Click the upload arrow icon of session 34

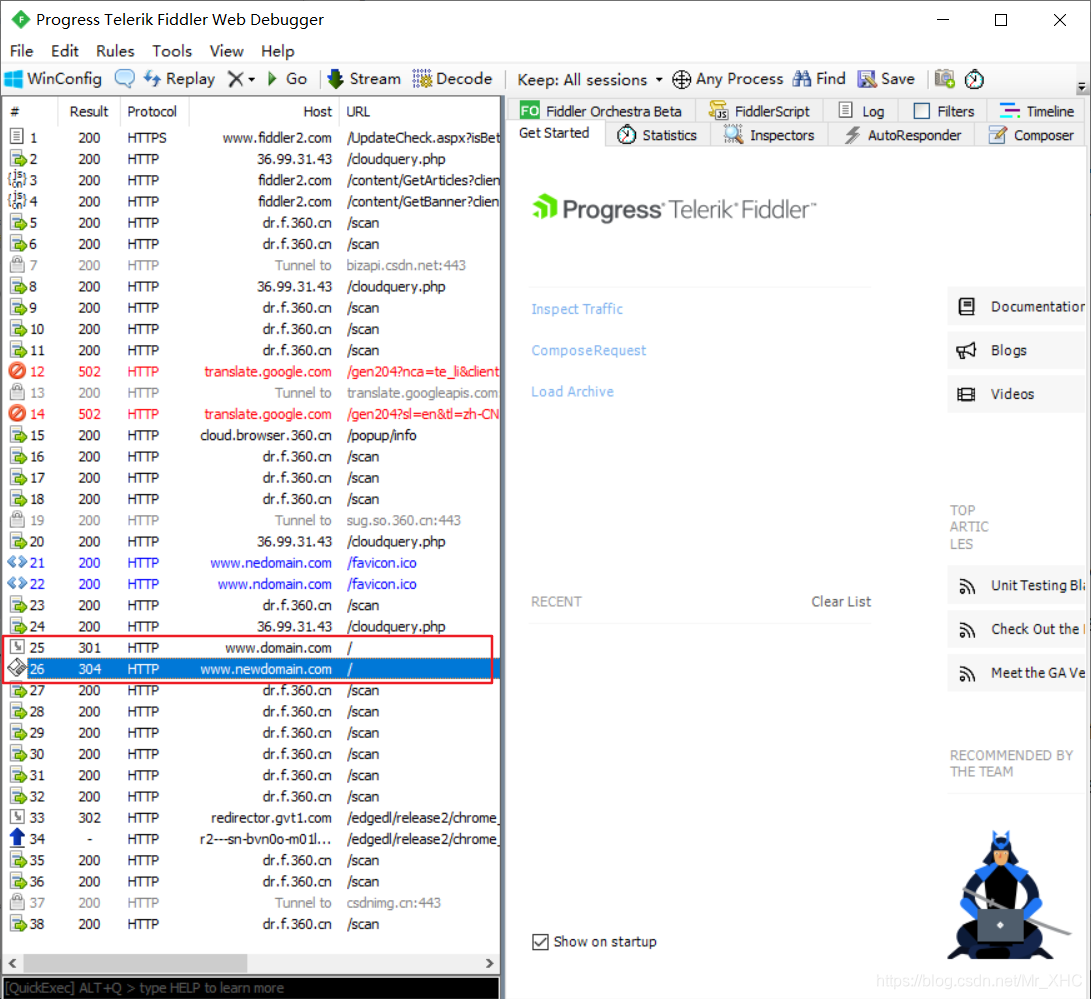17,838
